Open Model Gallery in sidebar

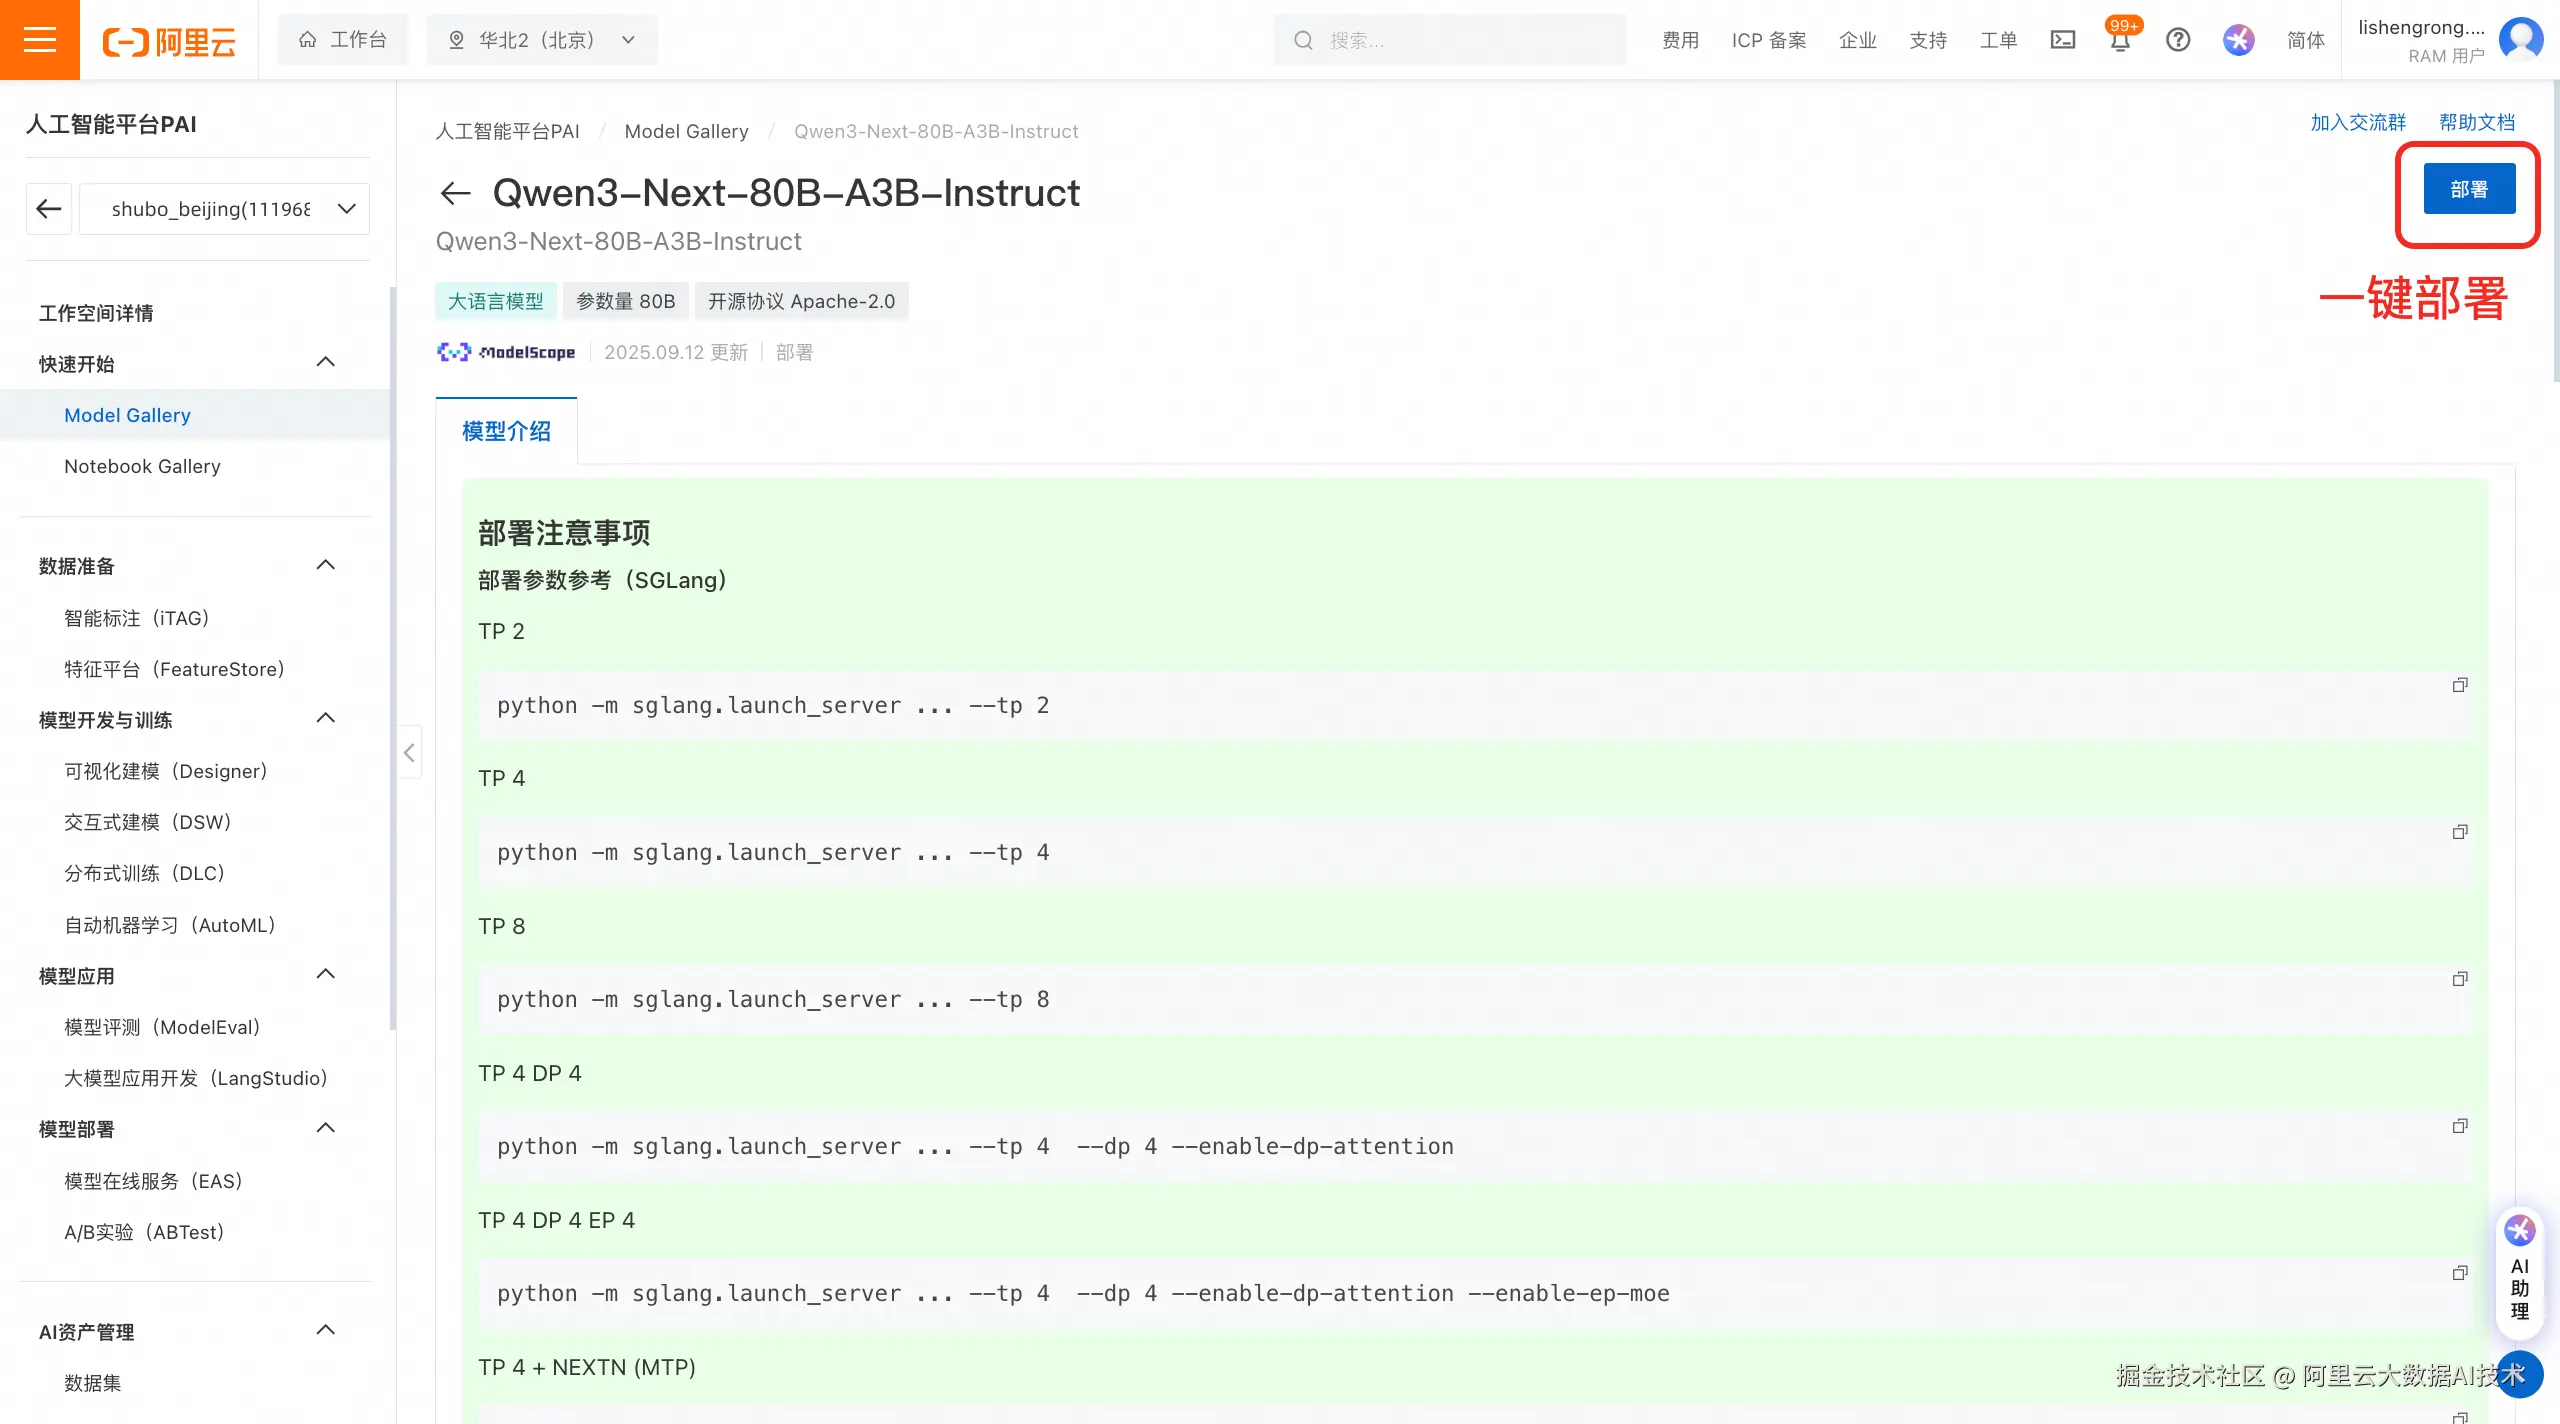click(127, 415)
